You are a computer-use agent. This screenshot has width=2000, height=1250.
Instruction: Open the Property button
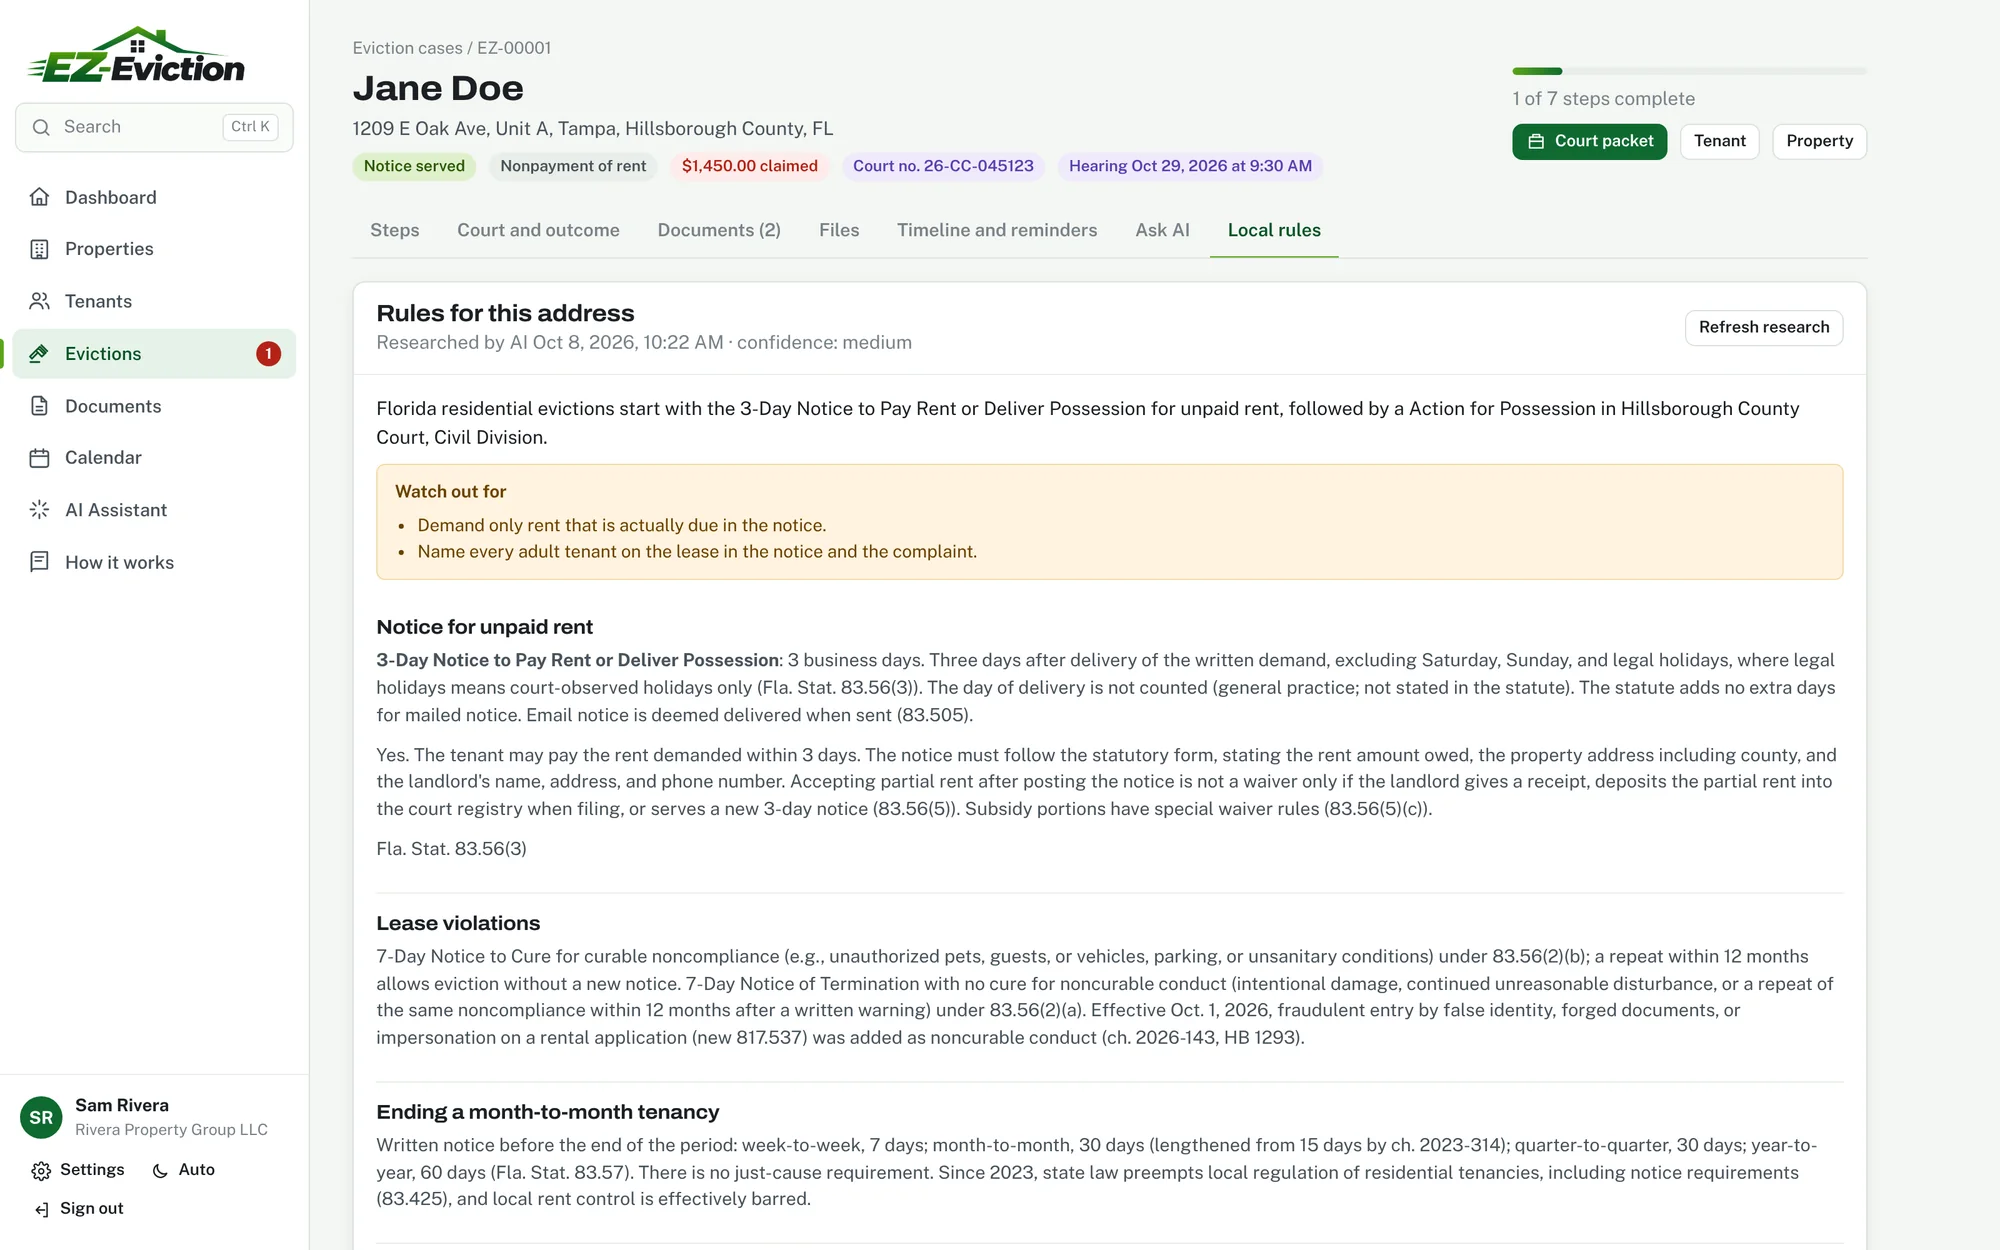tap(1819, 141)
